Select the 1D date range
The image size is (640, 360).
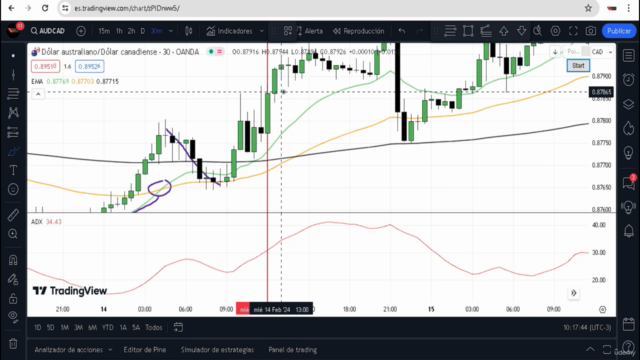coord(38,327)
